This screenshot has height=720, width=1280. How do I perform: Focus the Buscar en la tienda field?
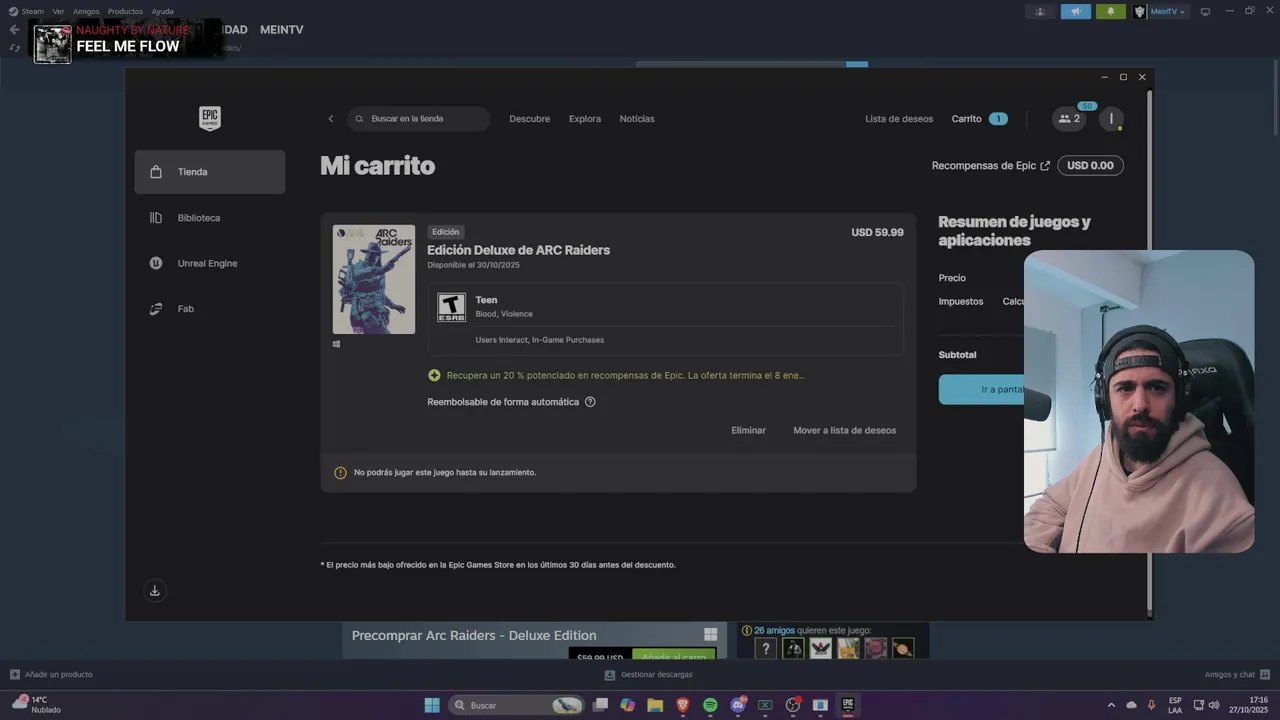click(x=419, y=119)
